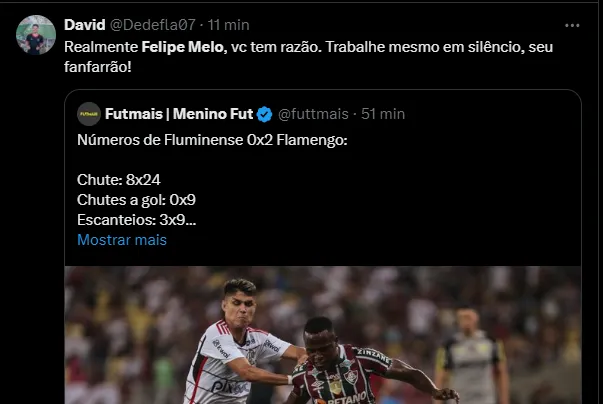Open the match photo thumbnail

pos(322,335)
